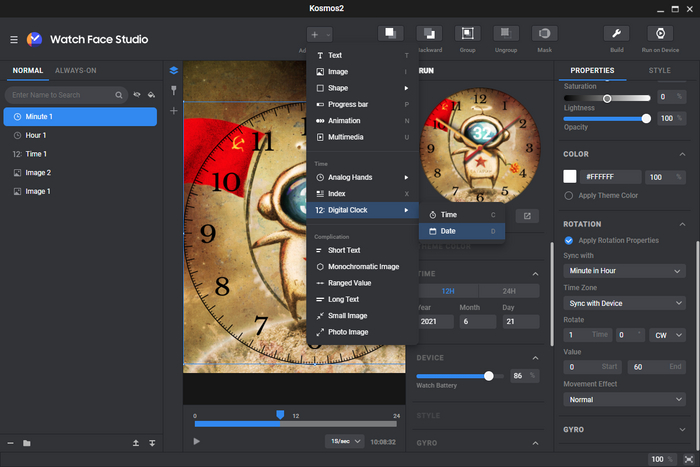The image size is (700, 467).
Task: Select the layers panel icon
Action: 173,71
